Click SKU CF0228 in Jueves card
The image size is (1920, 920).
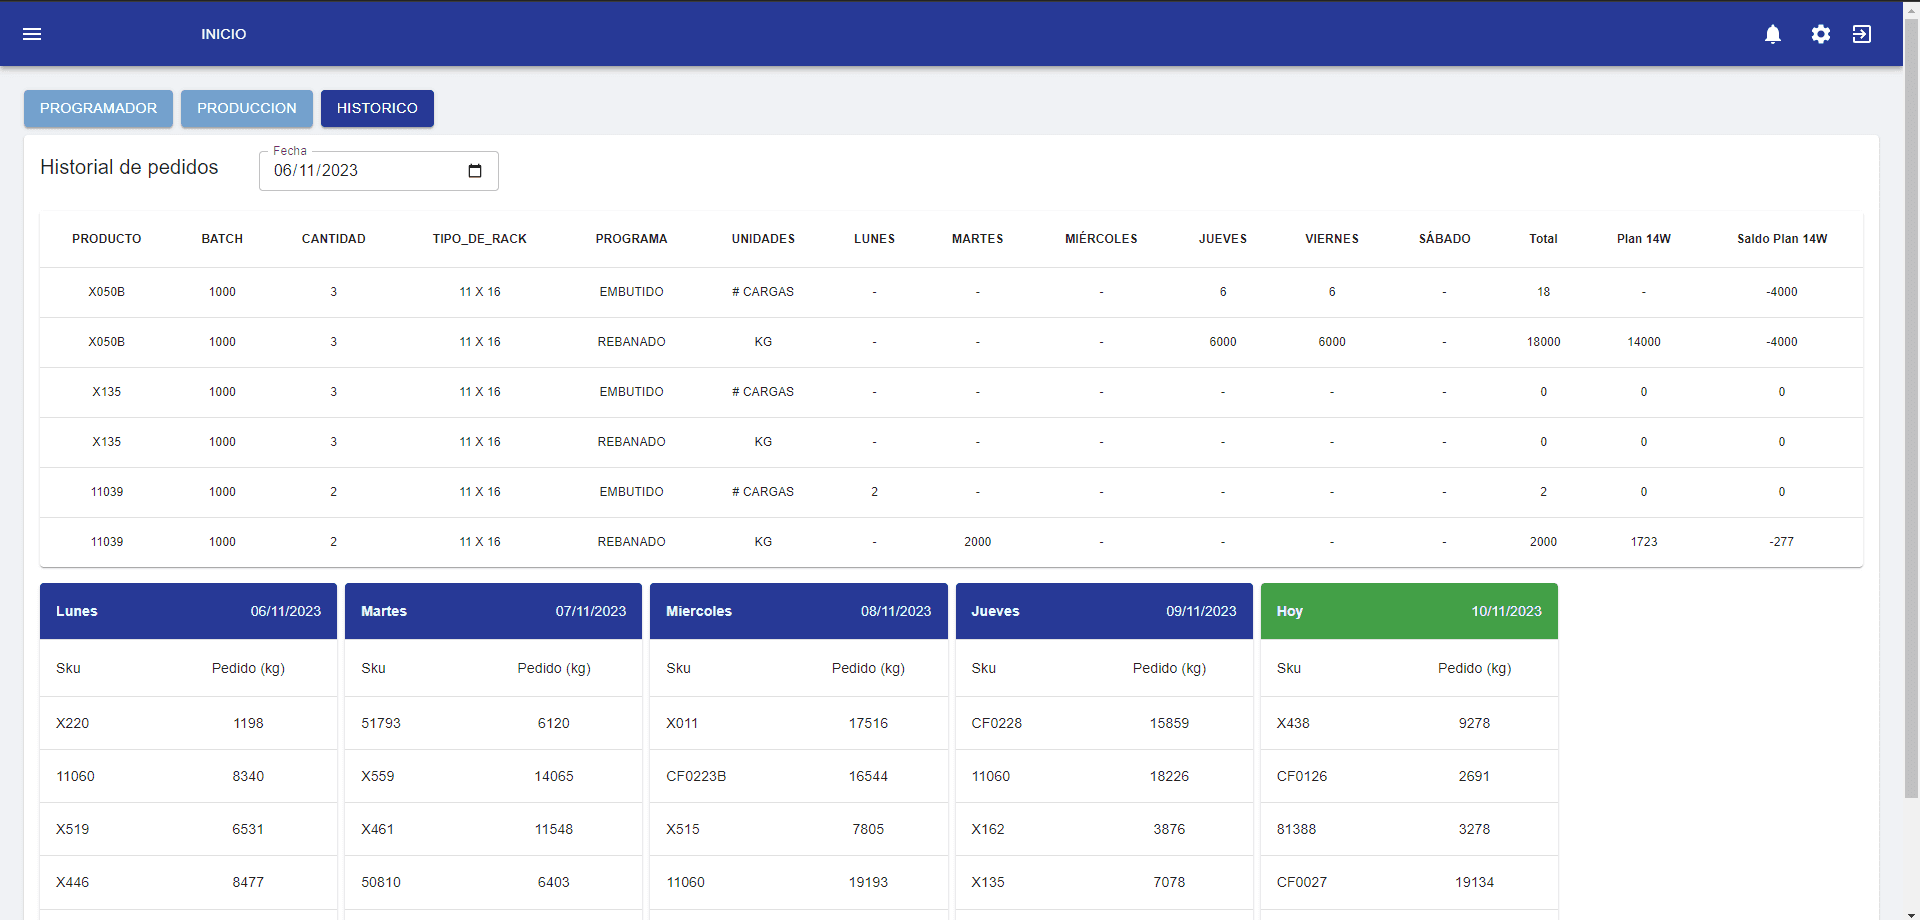coord(996,723)
